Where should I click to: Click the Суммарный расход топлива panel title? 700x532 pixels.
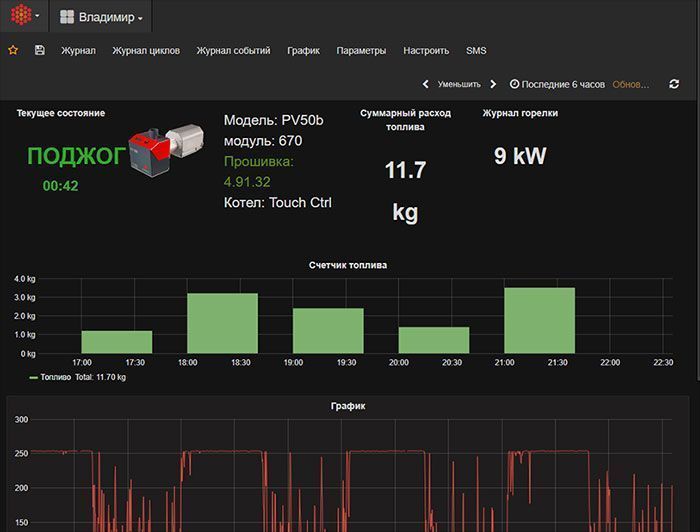pos(405,120)
